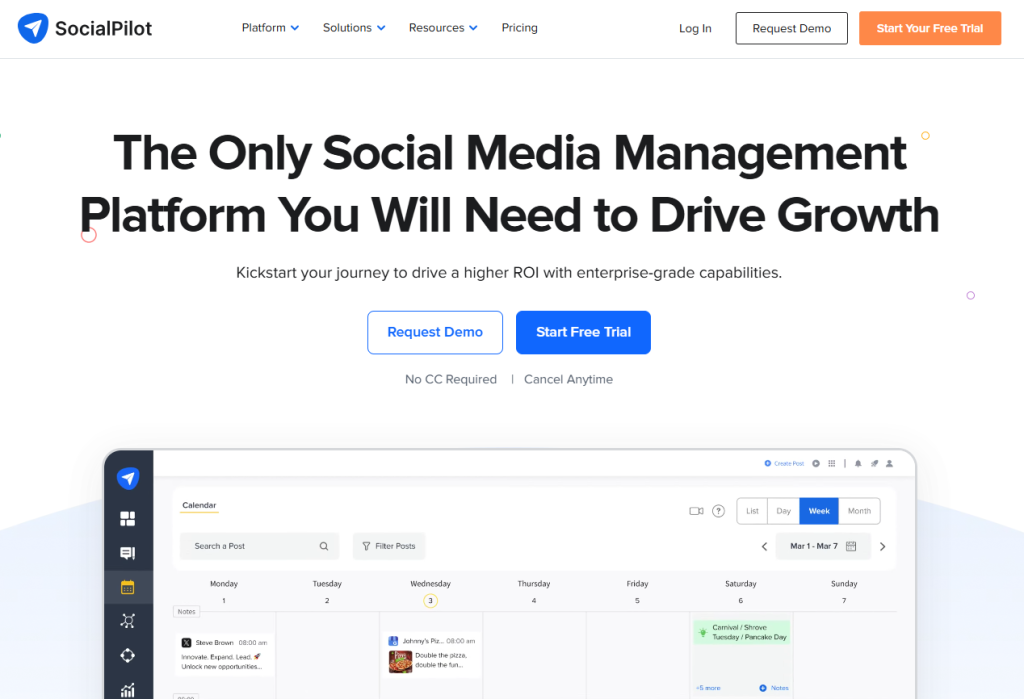Select the Week view tab
This screenshot has height=699, width=1024.
[819, 511]
